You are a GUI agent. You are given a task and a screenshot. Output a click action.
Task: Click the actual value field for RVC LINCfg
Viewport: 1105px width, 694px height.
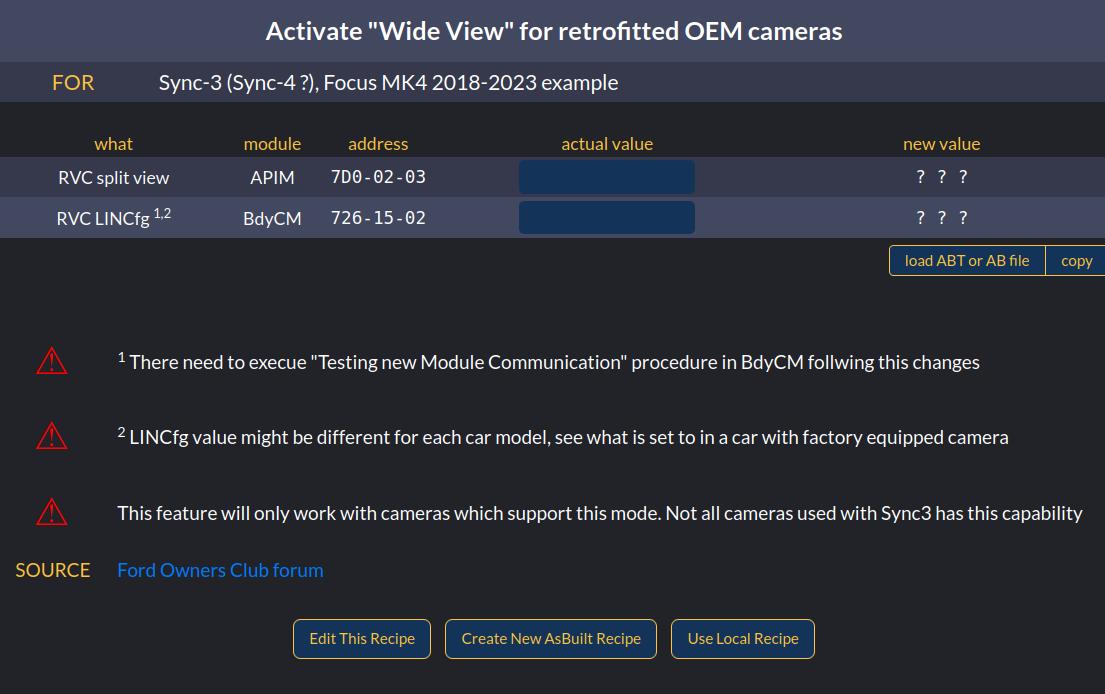pyautogui.click(x=607, y=218)
